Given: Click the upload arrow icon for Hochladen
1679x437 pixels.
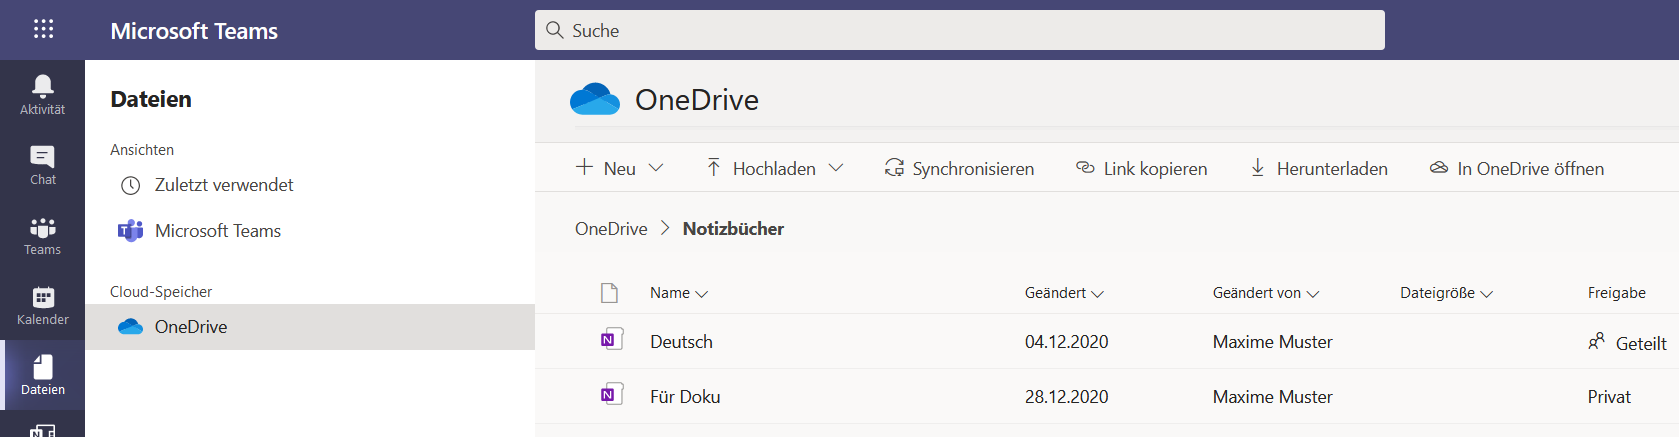Looking at the screenshot, I should 713,167.
